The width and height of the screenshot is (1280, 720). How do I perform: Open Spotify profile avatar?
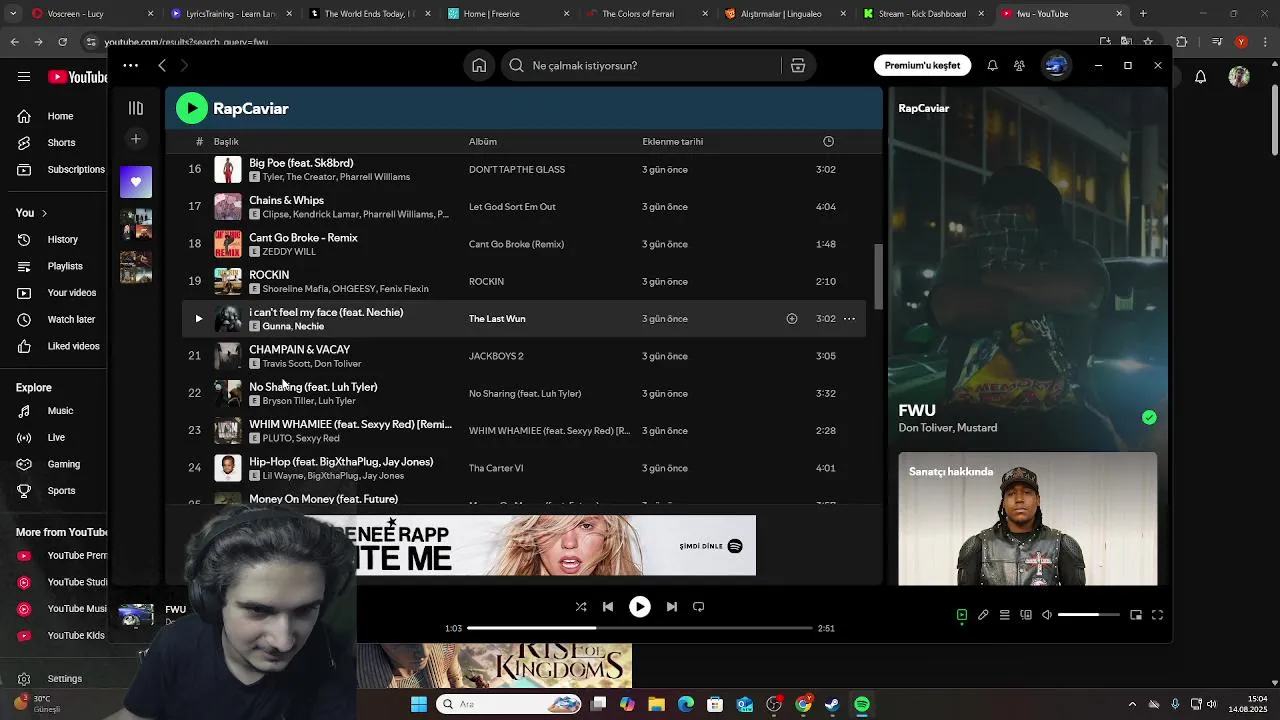(x=1056, y=65)
